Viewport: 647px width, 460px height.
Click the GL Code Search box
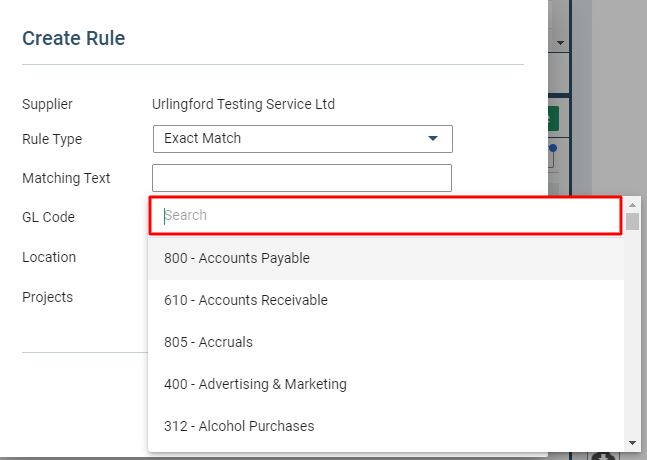pyautogui.click(x=385, y=215)
